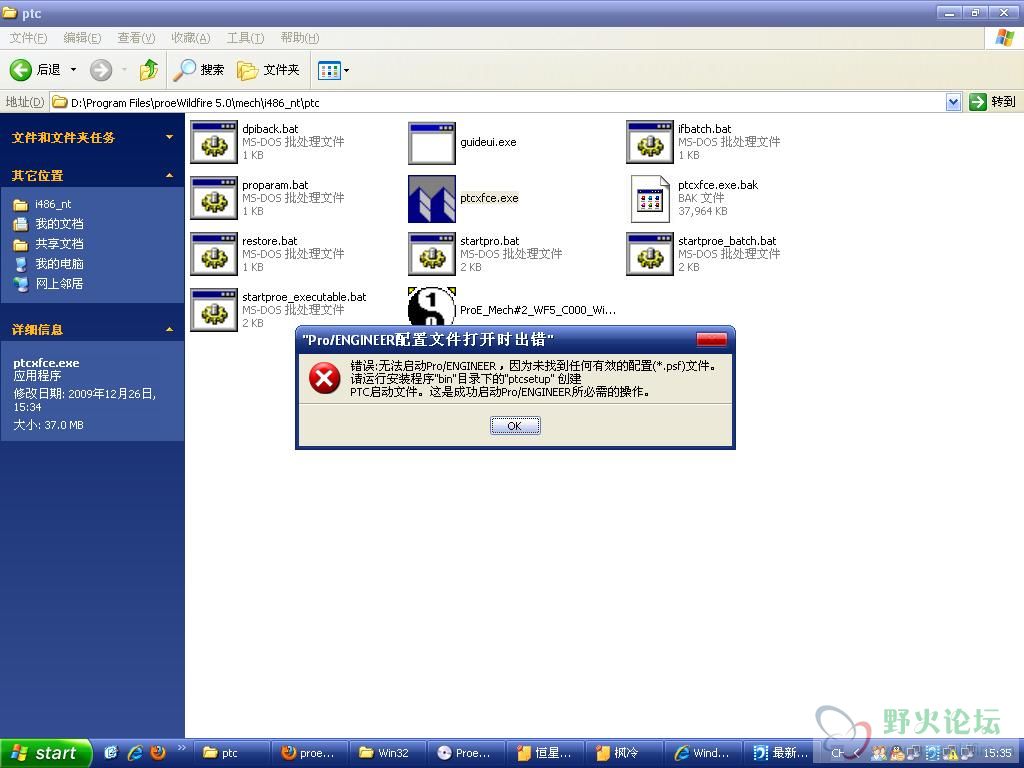Image resolution: width=1024 pixels, height=768 pixels.
Task: Open the View (查看) menu
Action: tap(136, 38)
